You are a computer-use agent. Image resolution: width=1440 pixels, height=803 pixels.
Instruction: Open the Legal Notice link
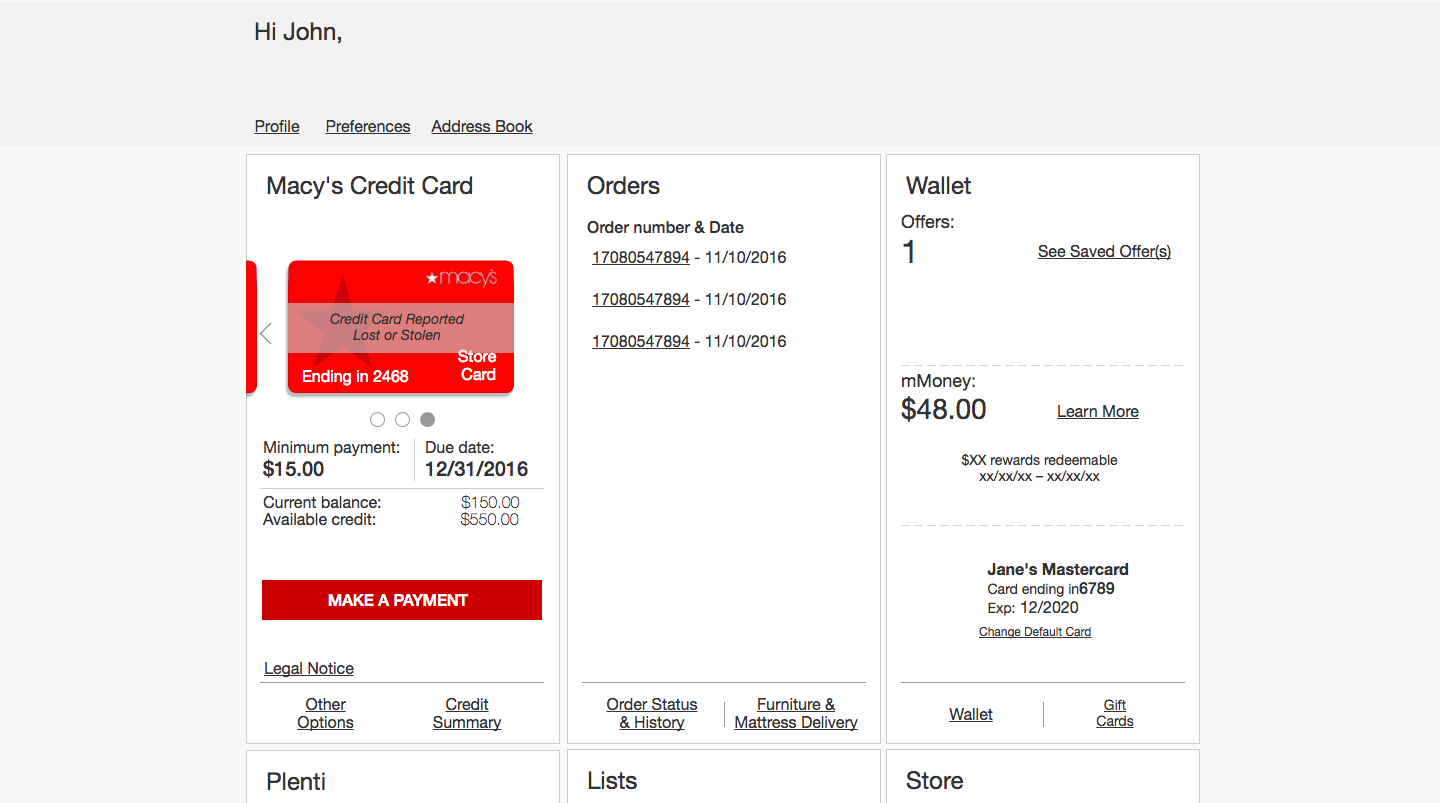tap(309, 668)
